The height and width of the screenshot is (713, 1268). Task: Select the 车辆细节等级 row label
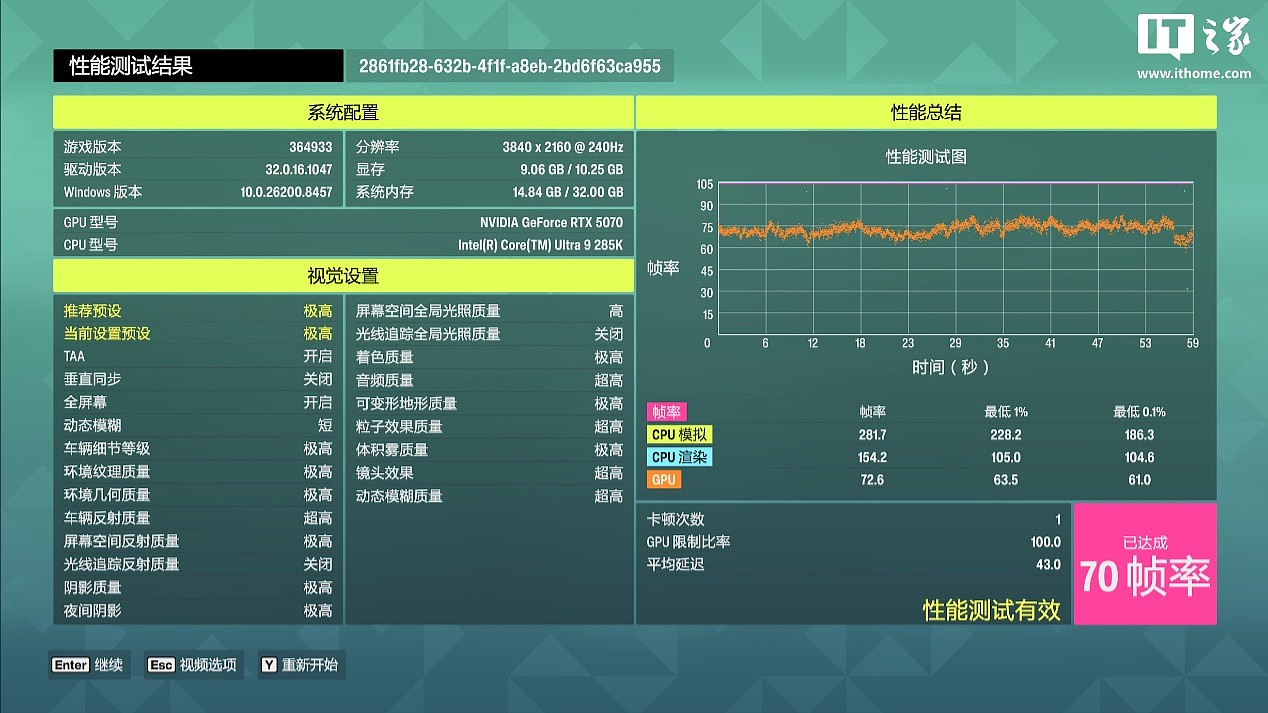(x=107, y=449)
